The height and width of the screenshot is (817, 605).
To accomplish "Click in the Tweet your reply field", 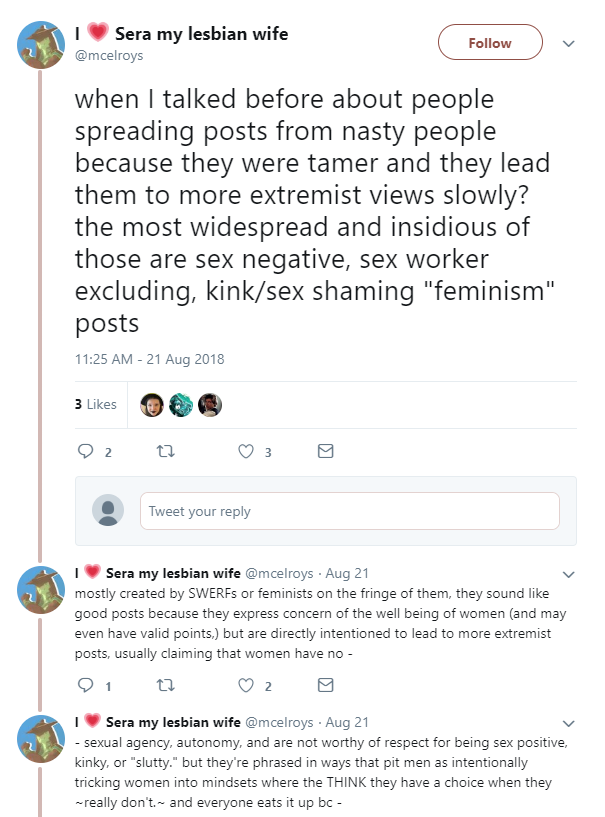I will (349, 511).
